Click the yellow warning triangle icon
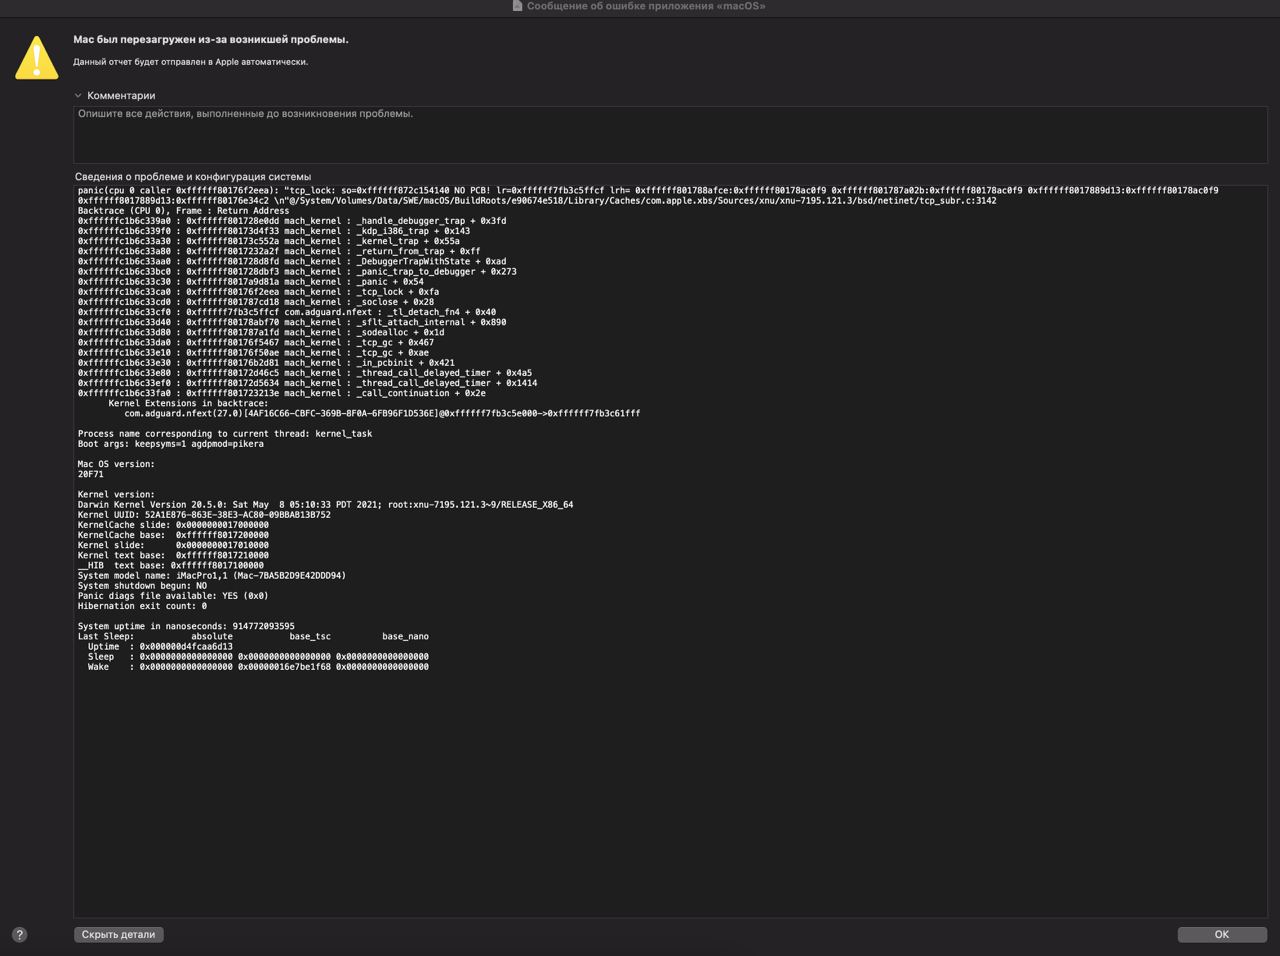1280x956 pixels. [x=37, y=57]
